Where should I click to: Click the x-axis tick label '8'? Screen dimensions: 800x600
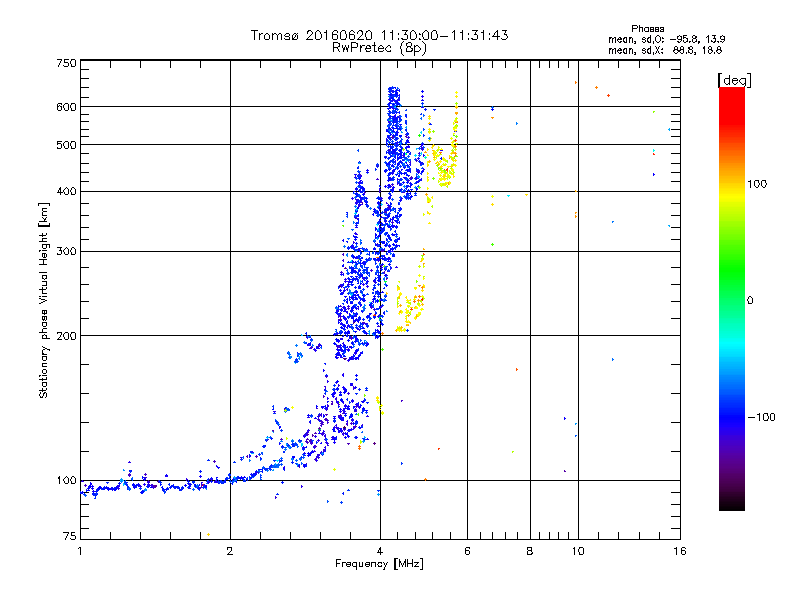[x=530, y=551]
